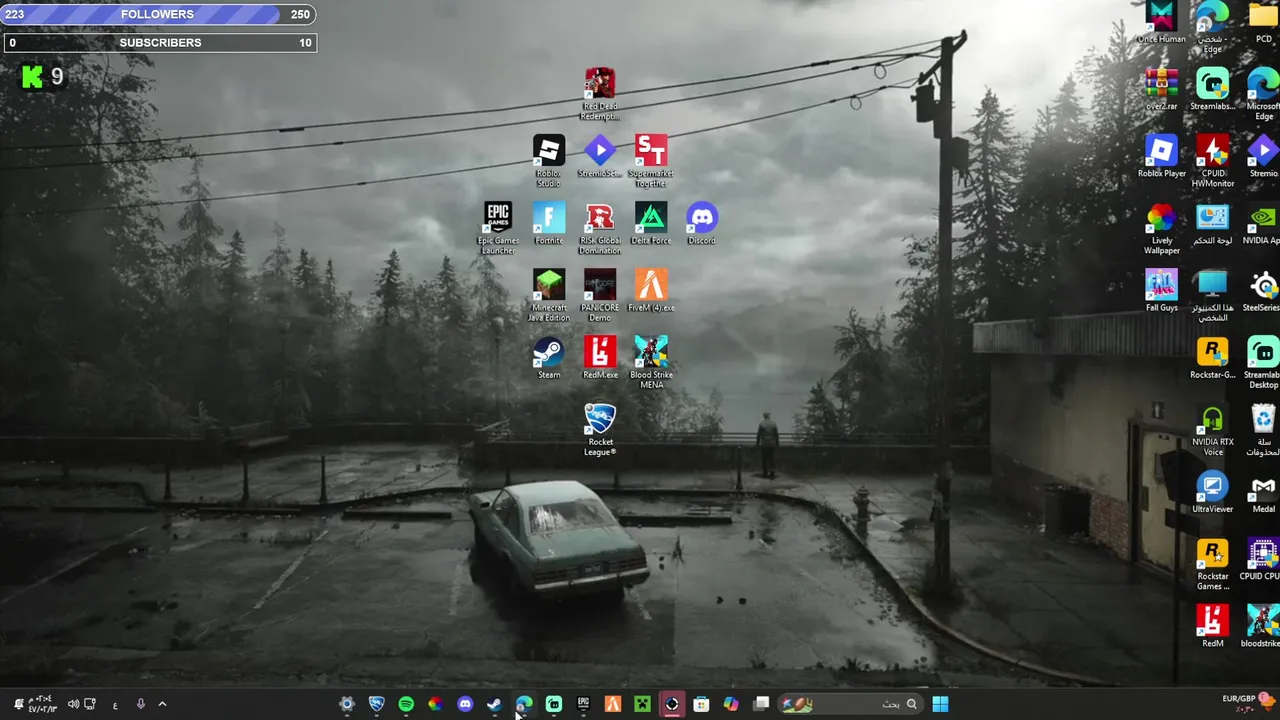This screenshot has height=720, width=1280.
Task: Open the EUR/GBP widget on the taskbar
Action: pos(1248,703)
